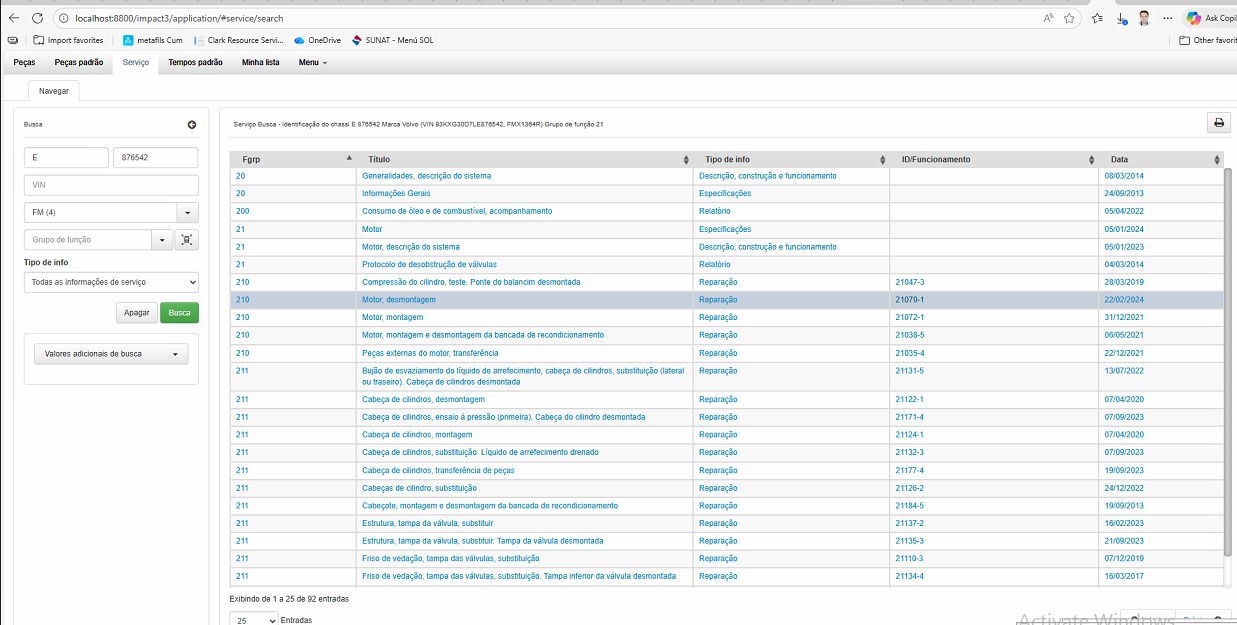Image resolution: width=1237 pixels, height=625 pixels.
Task: Add page to browser favorites star
Action: click(1069, 18)
